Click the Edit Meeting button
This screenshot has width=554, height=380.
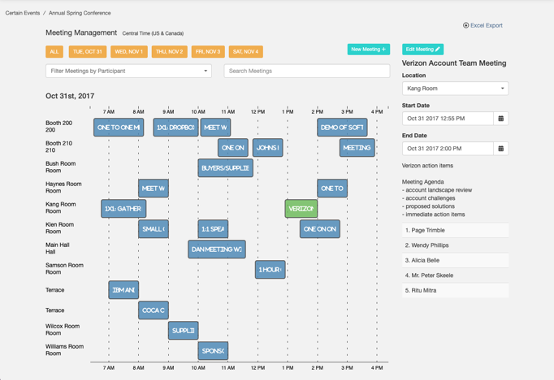[423, 49]
